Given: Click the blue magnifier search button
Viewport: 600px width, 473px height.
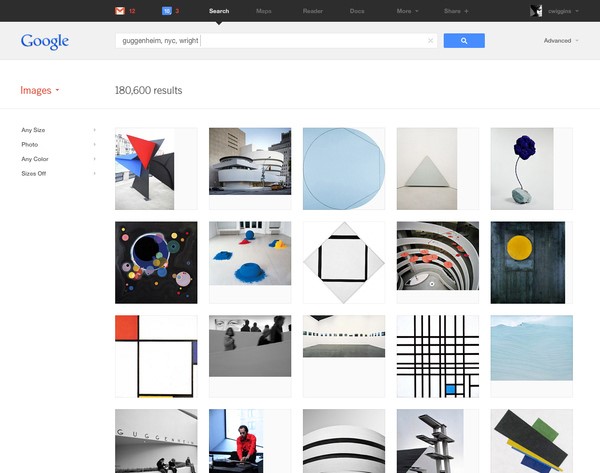Looking at the screenshot, I should click(464, 41).
